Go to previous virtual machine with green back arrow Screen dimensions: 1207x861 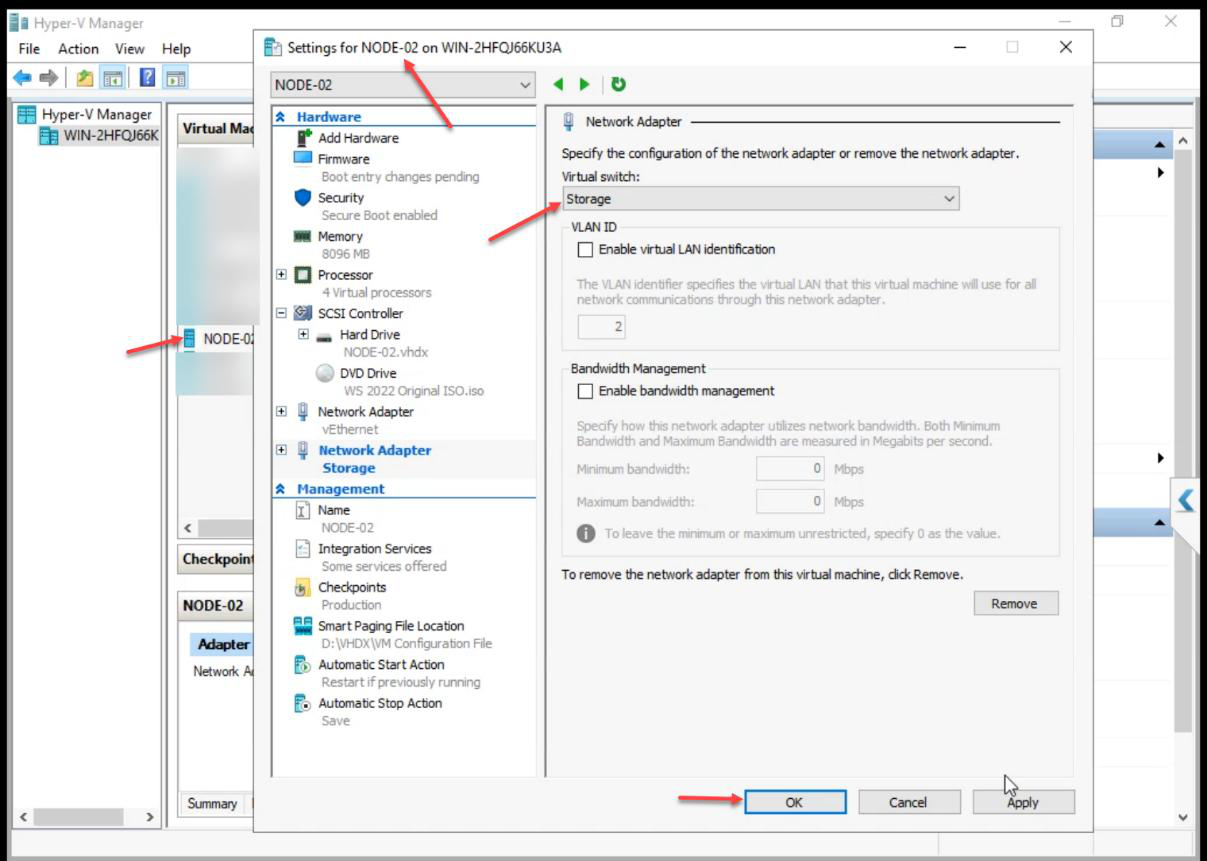pyautogui.click(x=559, y=85)
